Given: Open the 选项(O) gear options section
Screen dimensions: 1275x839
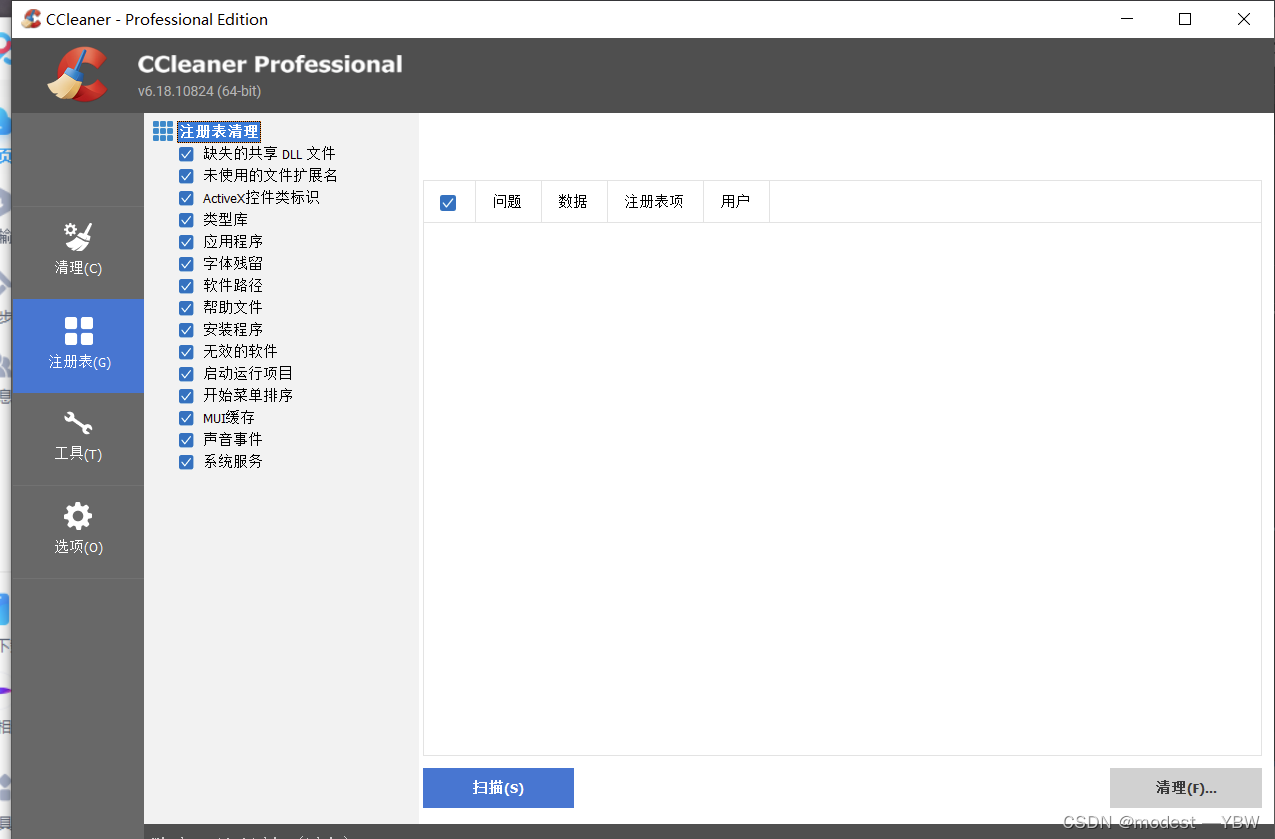Looking at the screenshot, I should click(x=78, y=531).
